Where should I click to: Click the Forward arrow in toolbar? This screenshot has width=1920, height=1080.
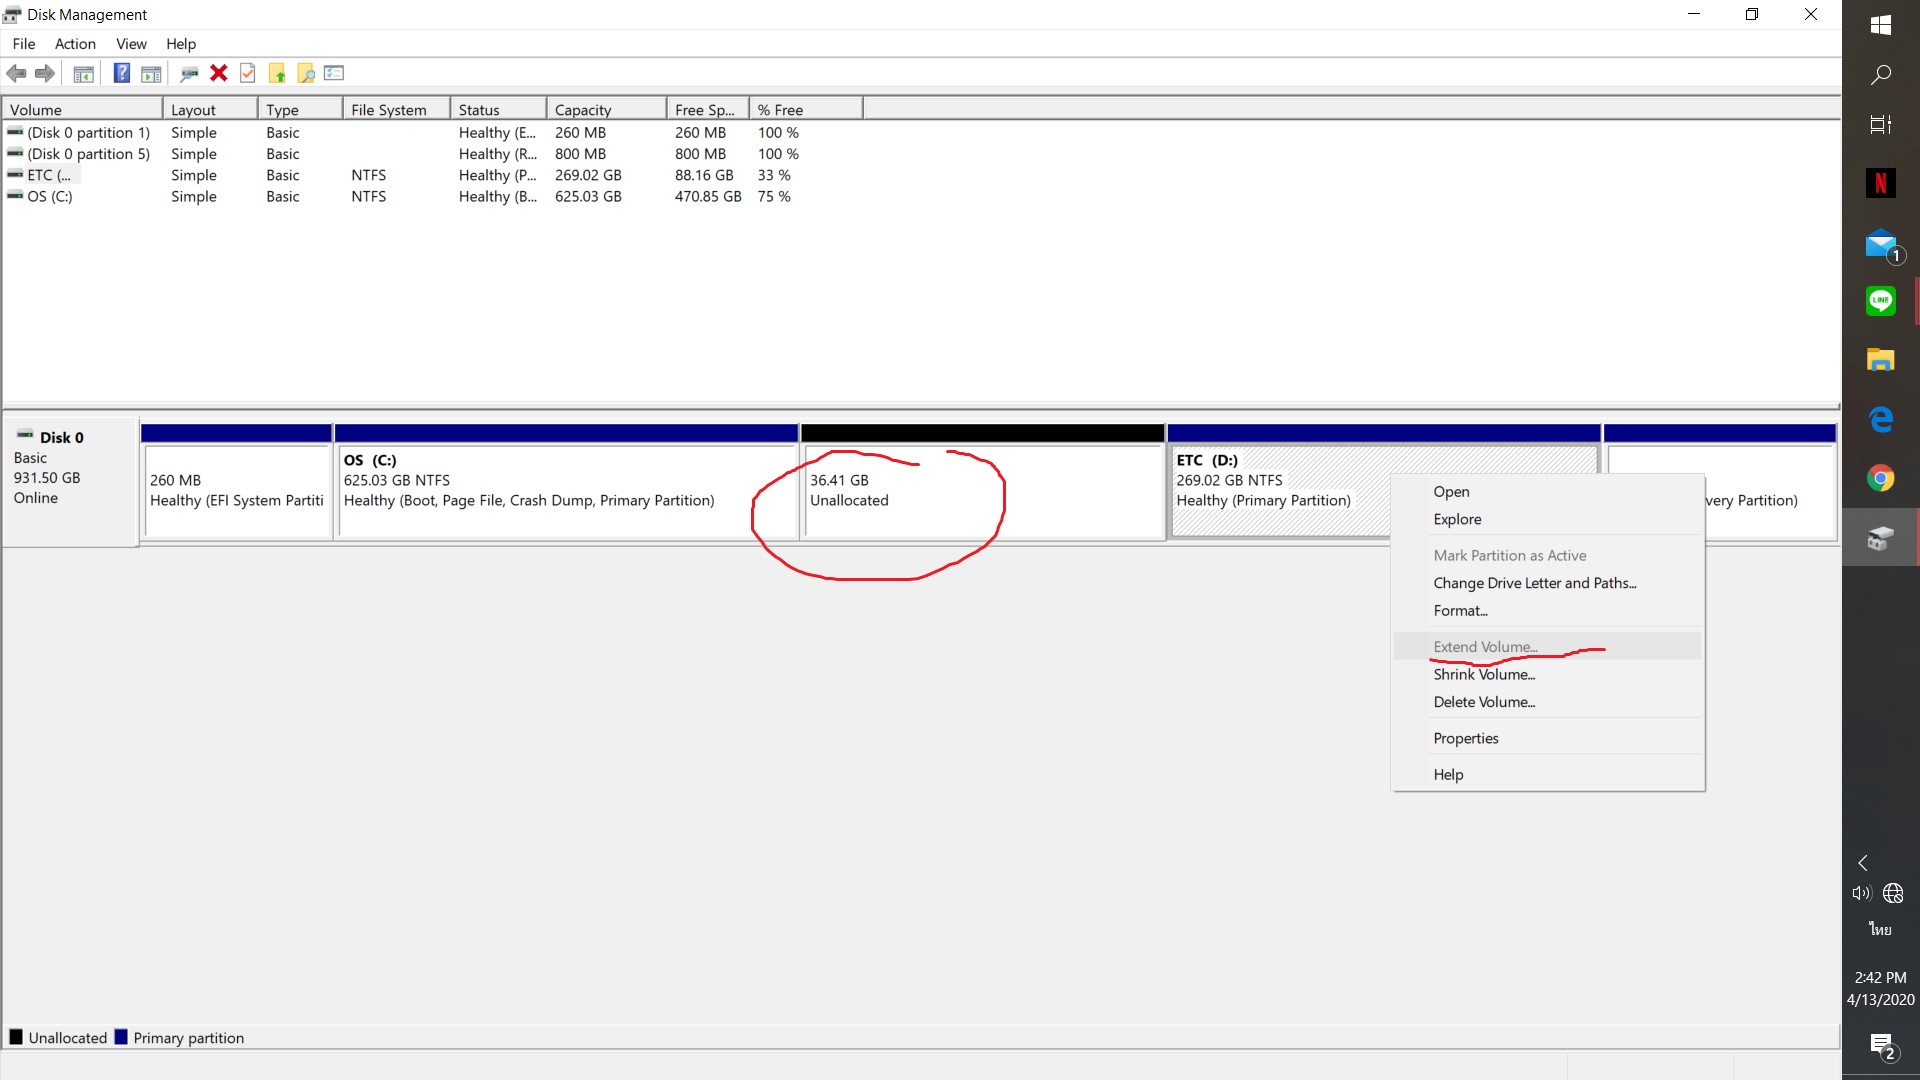tap(45, 73)
